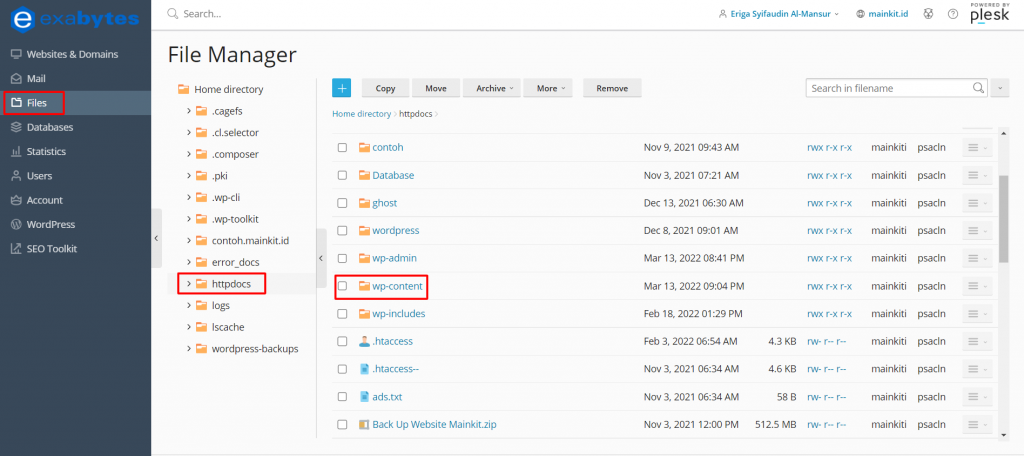The image size is (1024, 456).
Task: Click the ads.txt file icon
Action: [x=364, y=397]
